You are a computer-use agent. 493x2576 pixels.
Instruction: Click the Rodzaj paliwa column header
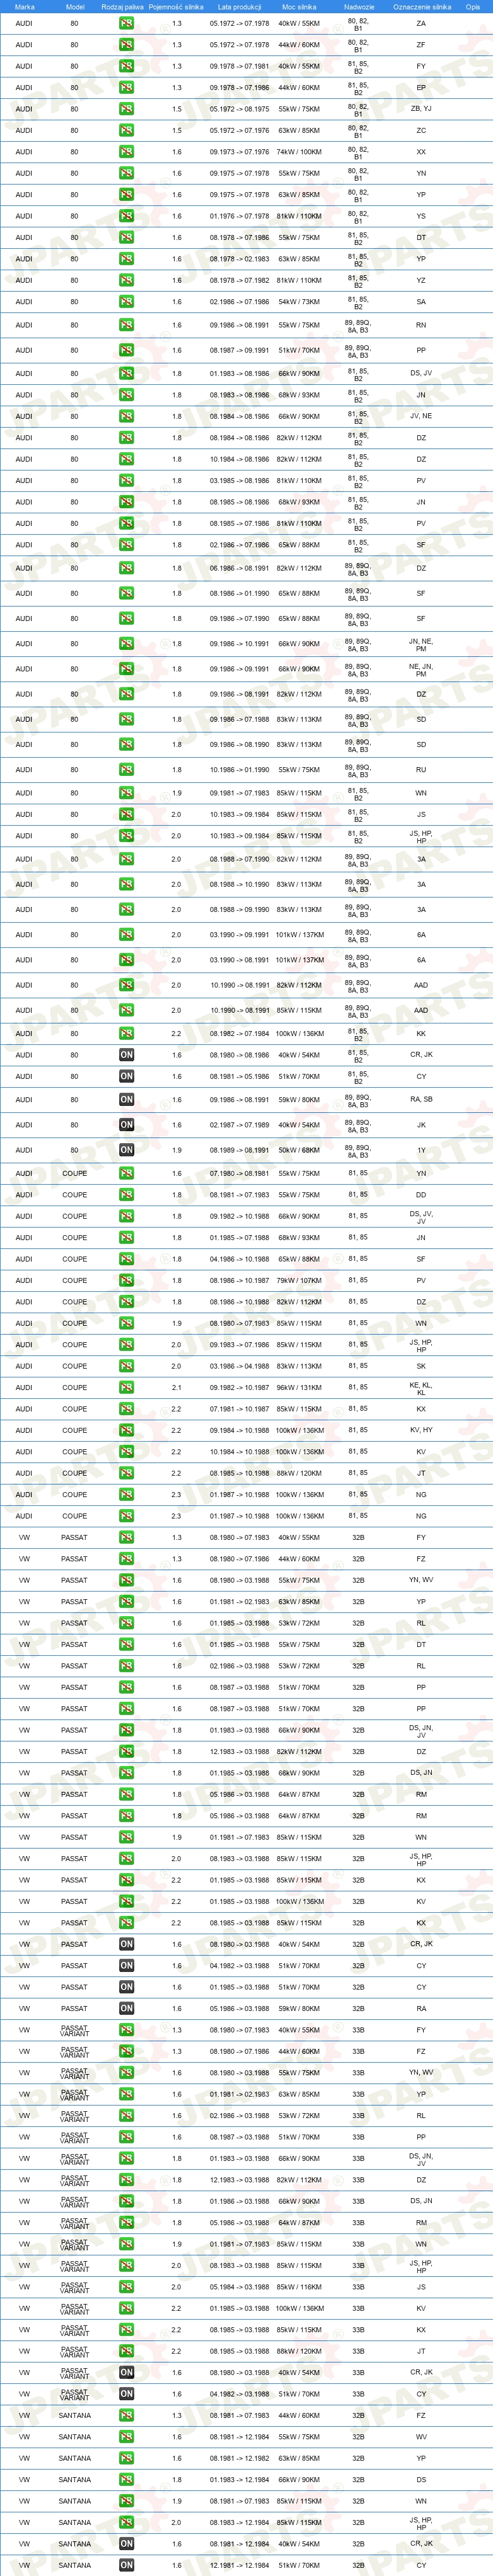click(x=123, y=7)
